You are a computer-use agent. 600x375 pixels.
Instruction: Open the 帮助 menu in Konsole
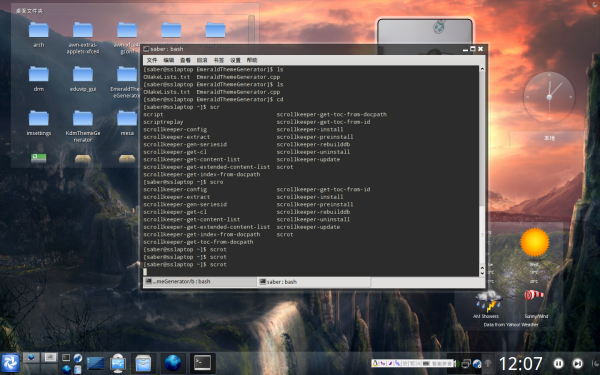[252, 60]
